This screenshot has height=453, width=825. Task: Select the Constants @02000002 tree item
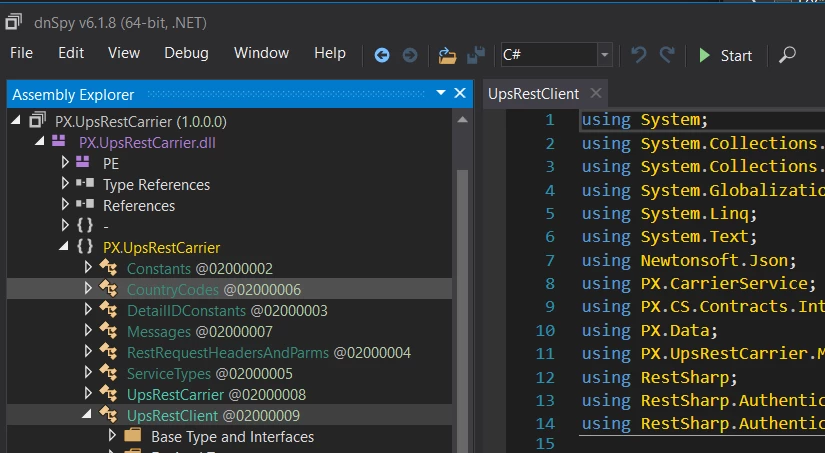click(x=200, y=269)
